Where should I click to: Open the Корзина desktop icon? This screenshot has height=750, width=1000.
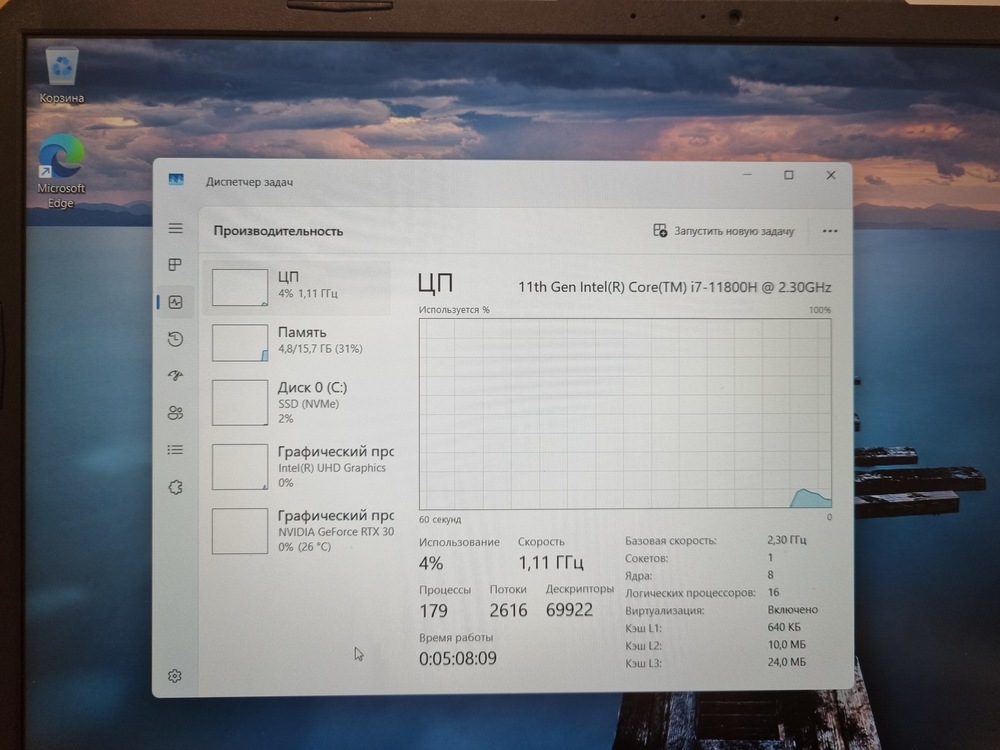62,75
